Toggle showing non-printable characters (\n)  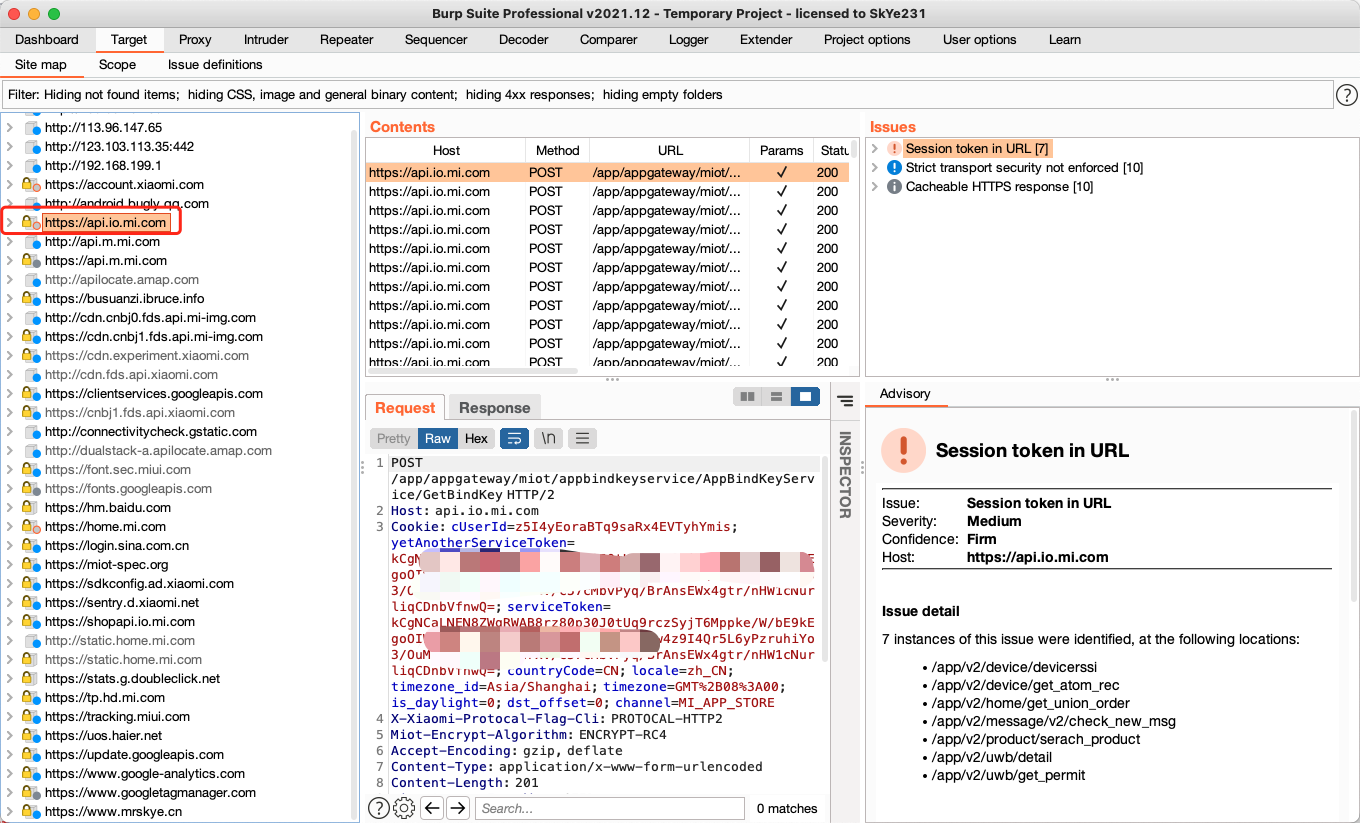tap(548, 438)
